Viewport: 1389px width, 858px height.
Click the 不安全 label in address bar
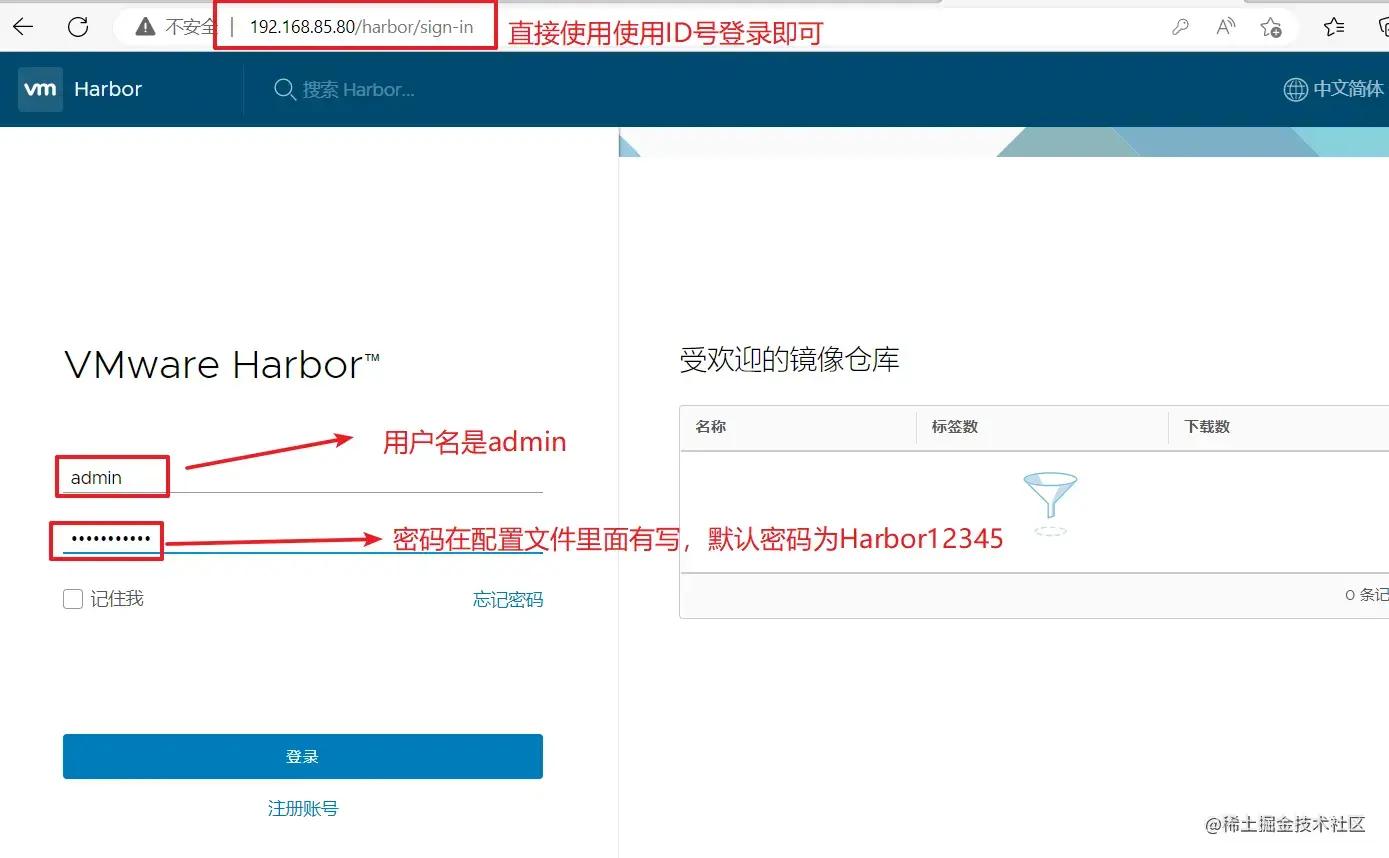pyautogui.click(x=190, y=27)
